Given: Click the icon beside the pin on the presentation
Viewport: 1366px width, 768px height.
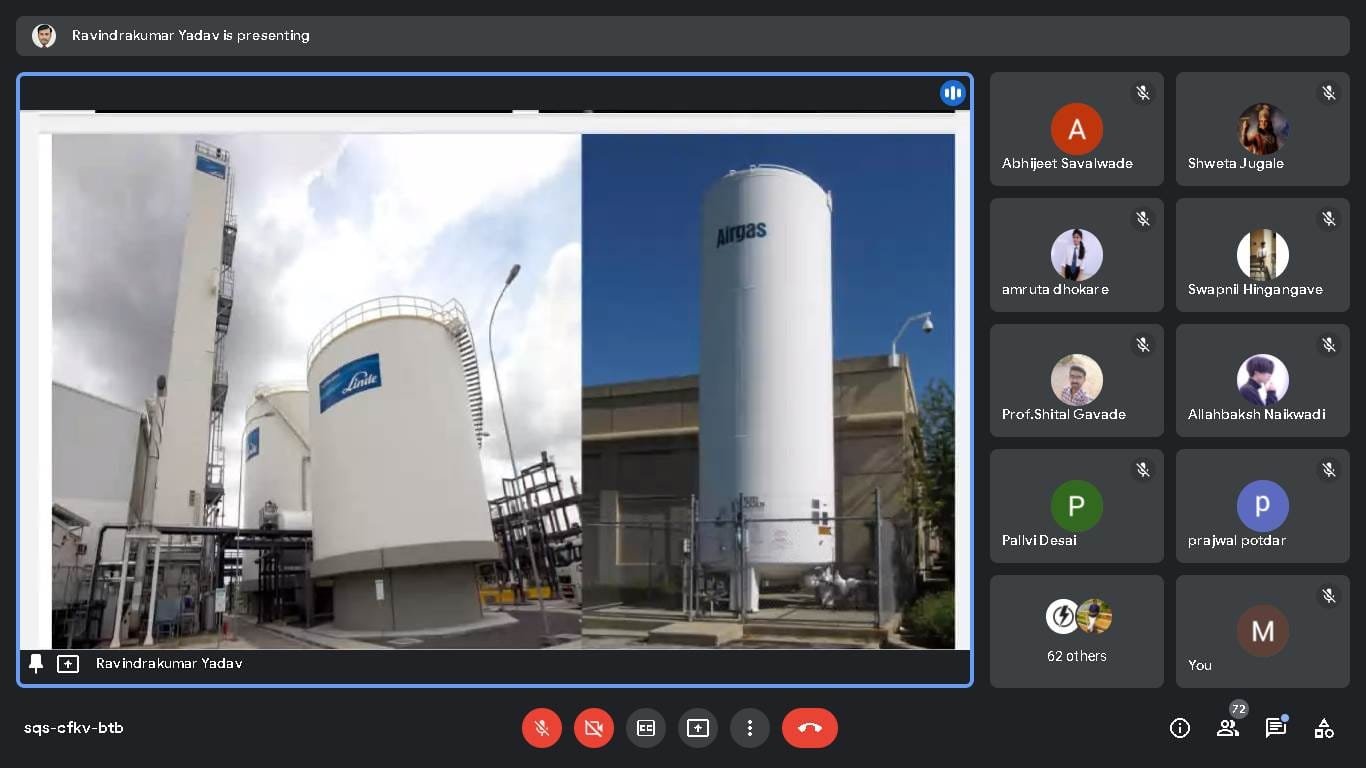Looking at the screenshot, I should click(68, 664).
